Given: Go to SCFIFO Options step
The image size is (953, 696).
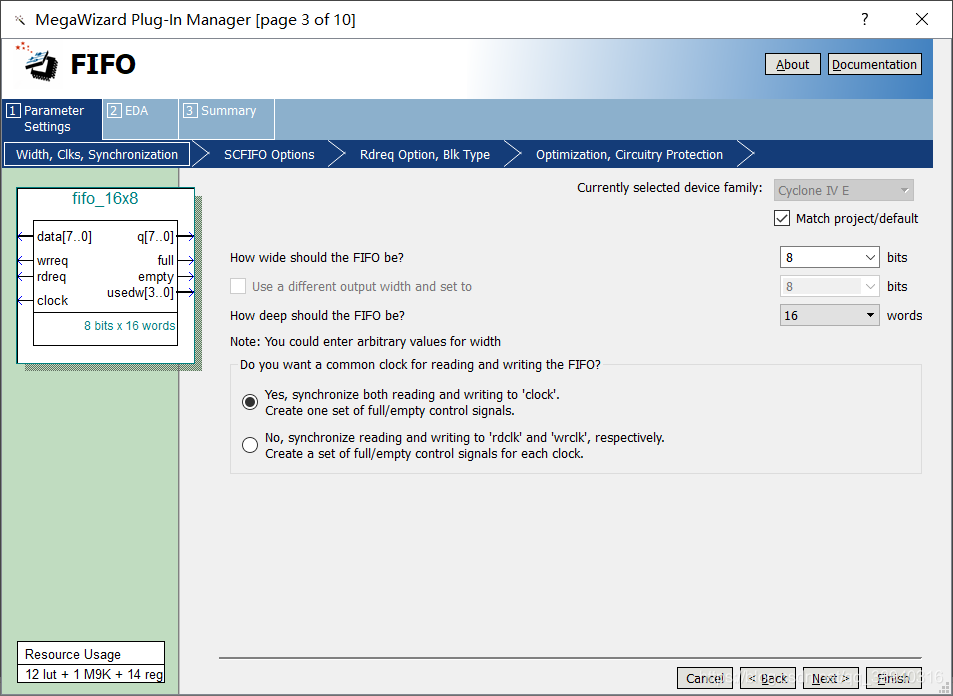Looking at the screenshot, I should [x=269, y=154].
